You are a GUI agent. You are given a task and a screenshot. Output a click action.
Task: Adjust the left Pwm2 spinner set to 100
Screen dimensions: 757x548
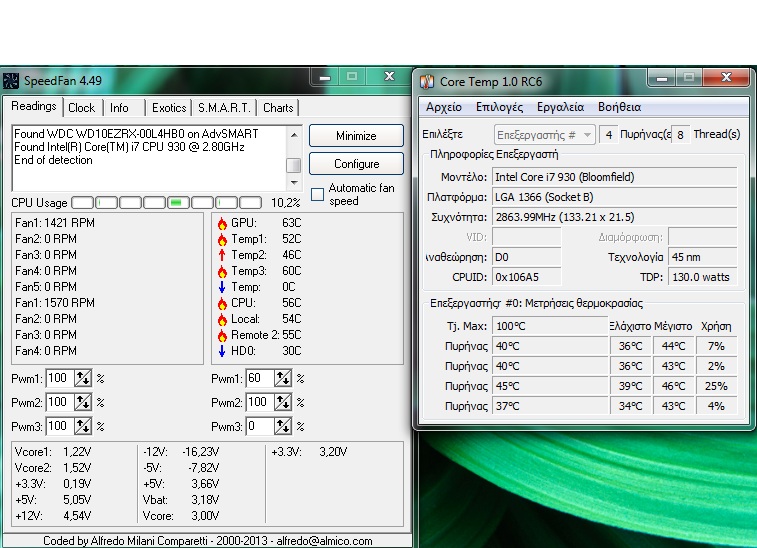pos(83,402)
